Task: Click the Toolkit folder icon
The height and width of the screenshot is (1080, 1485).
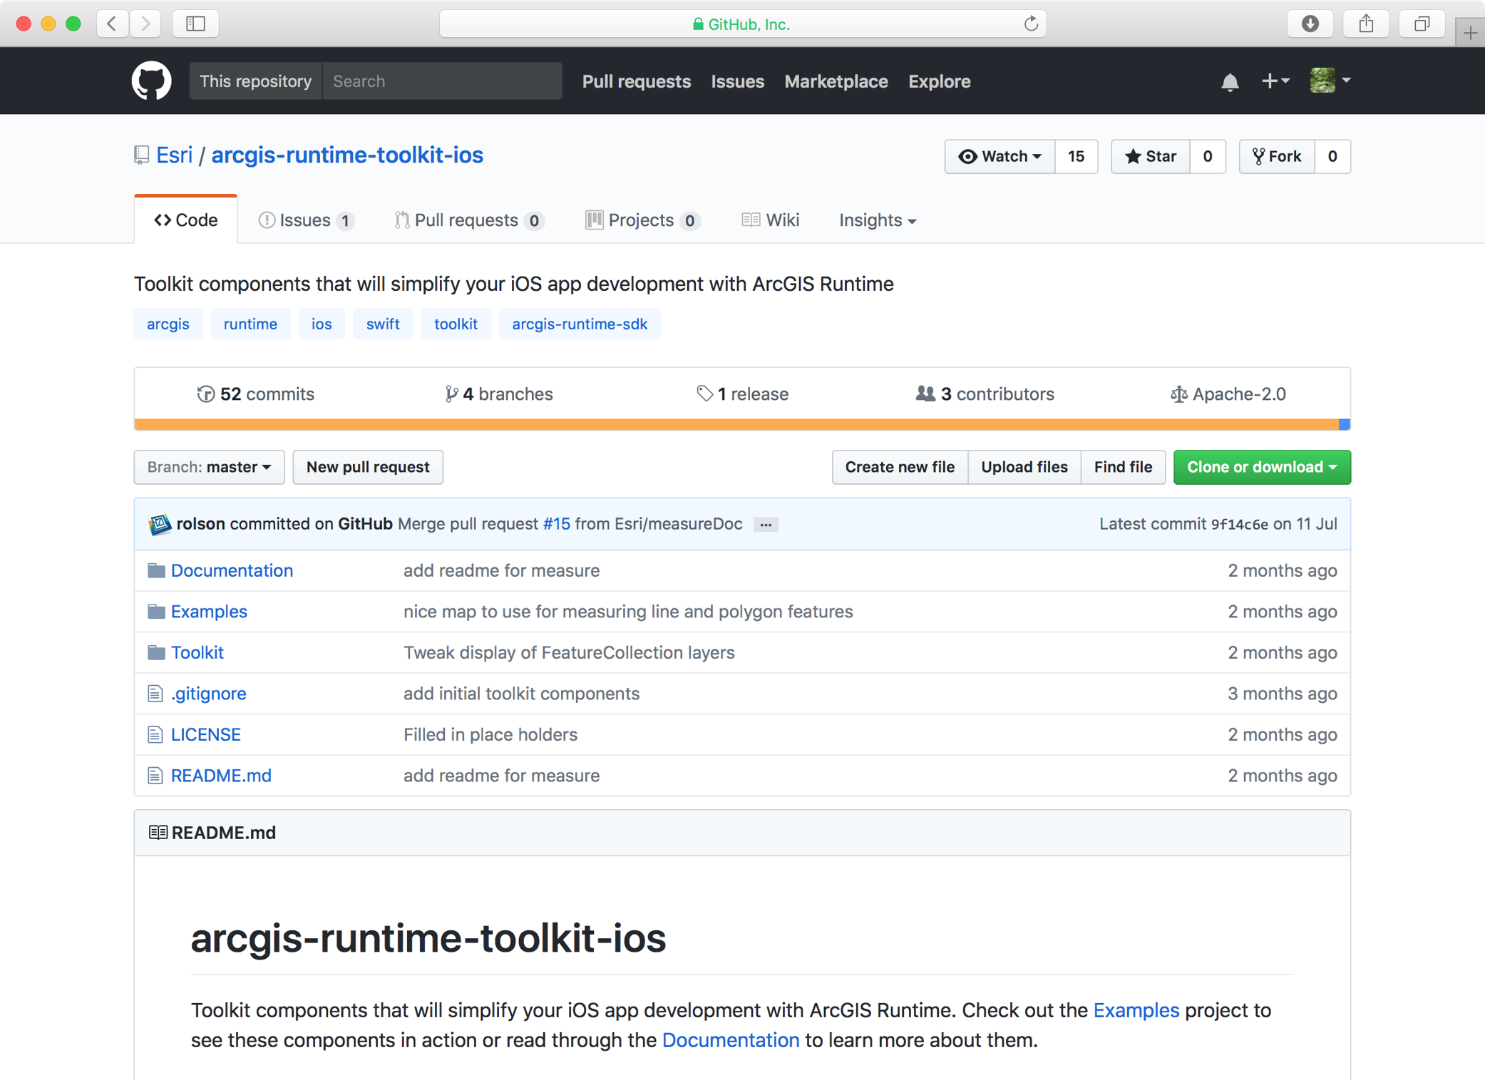Action: 156,653
